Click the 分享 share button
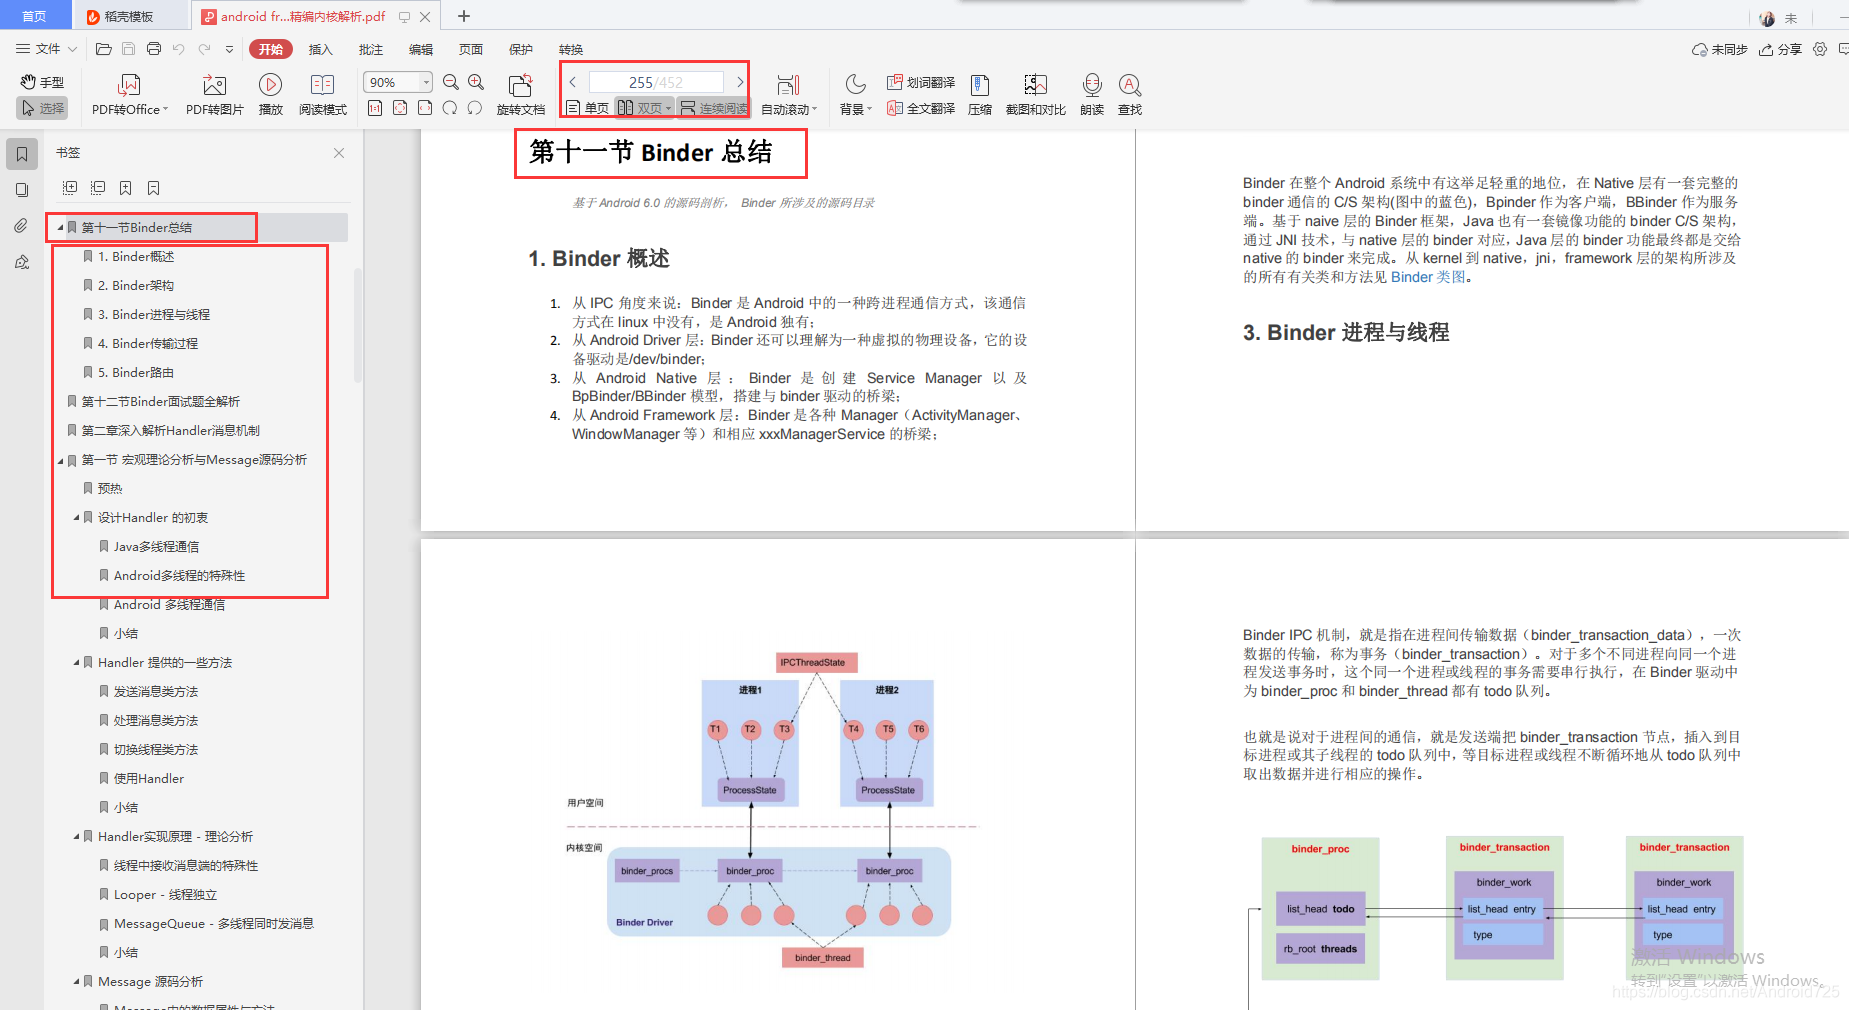The width and height of the screenshot is (1849, 1010). (x=1780, y=49)
